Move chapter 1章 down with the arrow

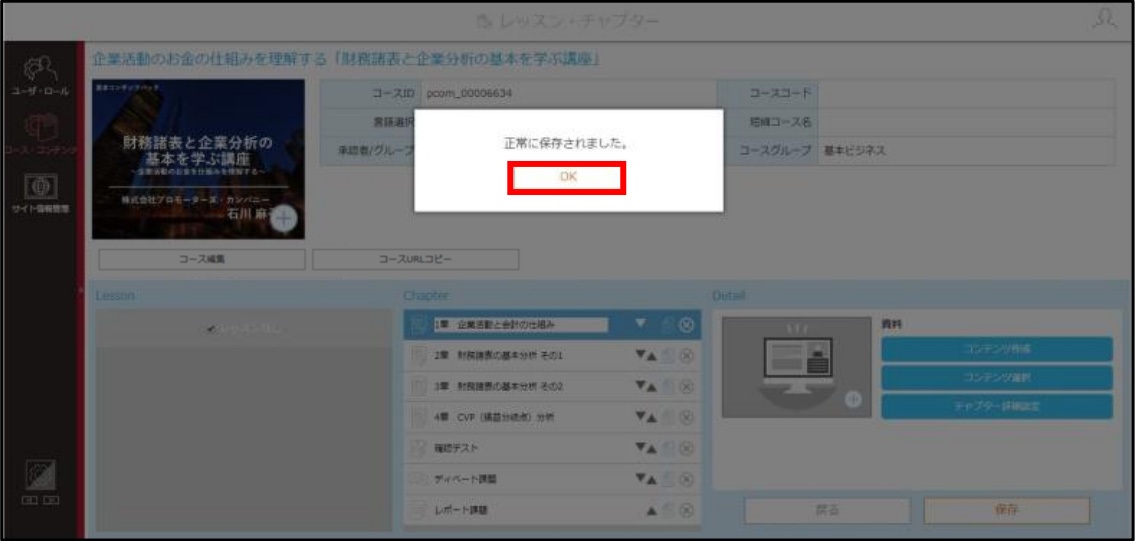640,325
